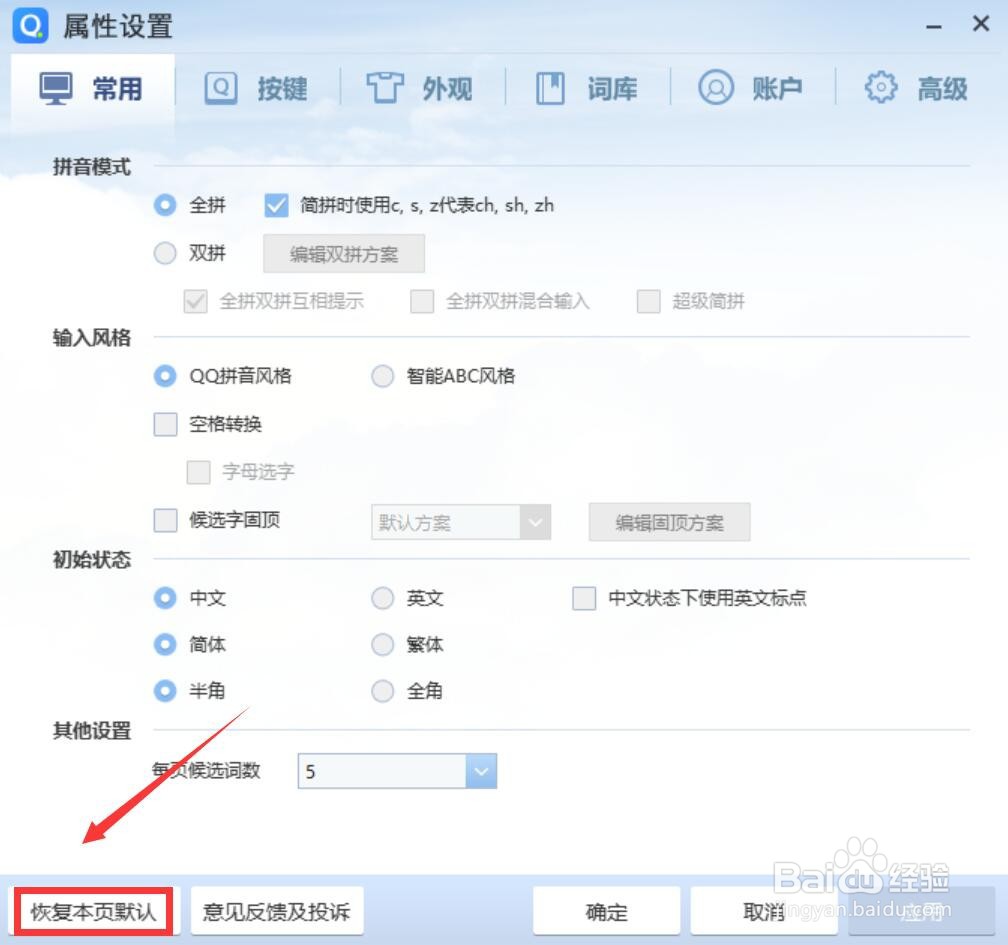Click the 外观 shirt icon

[x=387, y=87]
